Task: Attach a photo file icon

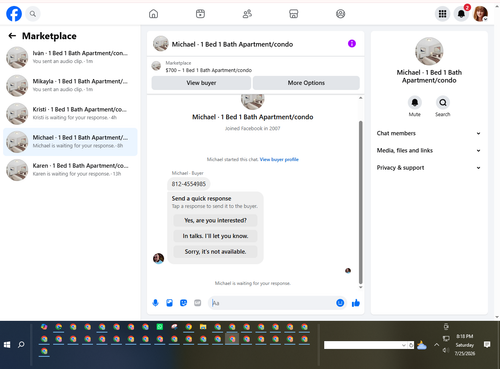Action: (x=170, y=303)
